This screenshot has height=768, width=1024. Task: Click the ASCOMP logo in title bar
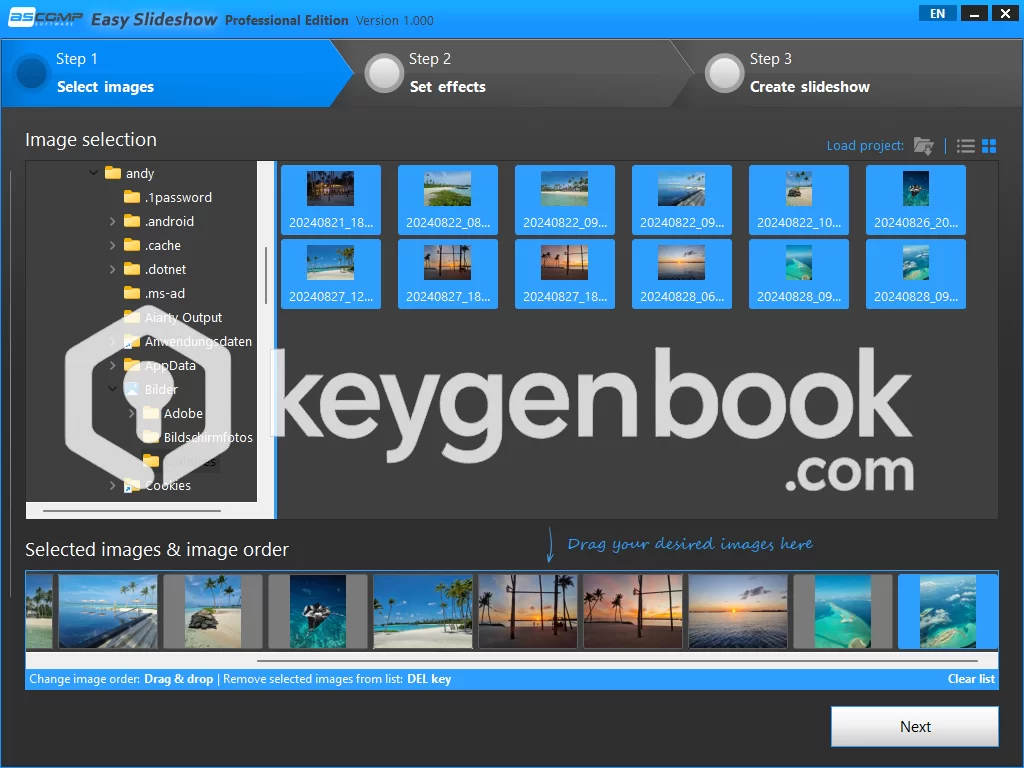click(43, 19)
